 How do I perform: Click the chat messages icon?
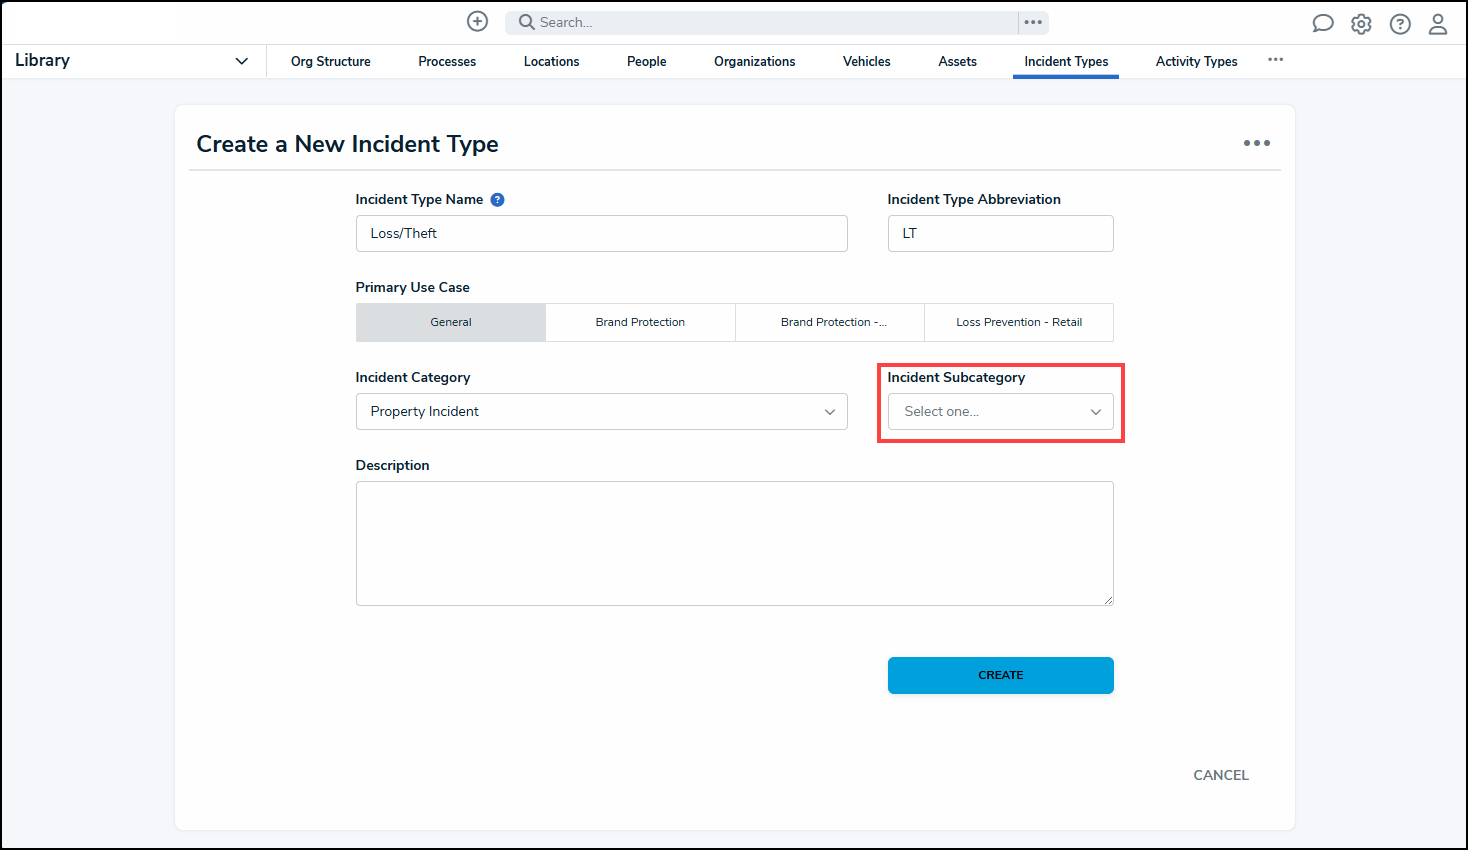(1322, 22)
